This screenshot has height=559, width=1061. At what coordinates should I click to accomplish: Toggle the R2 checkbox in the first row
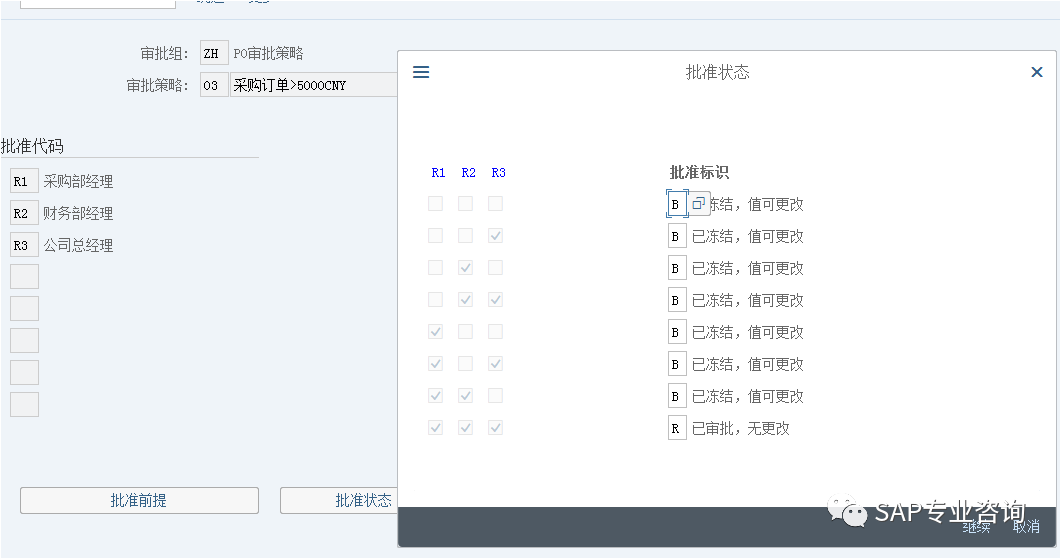click(466, 203)
